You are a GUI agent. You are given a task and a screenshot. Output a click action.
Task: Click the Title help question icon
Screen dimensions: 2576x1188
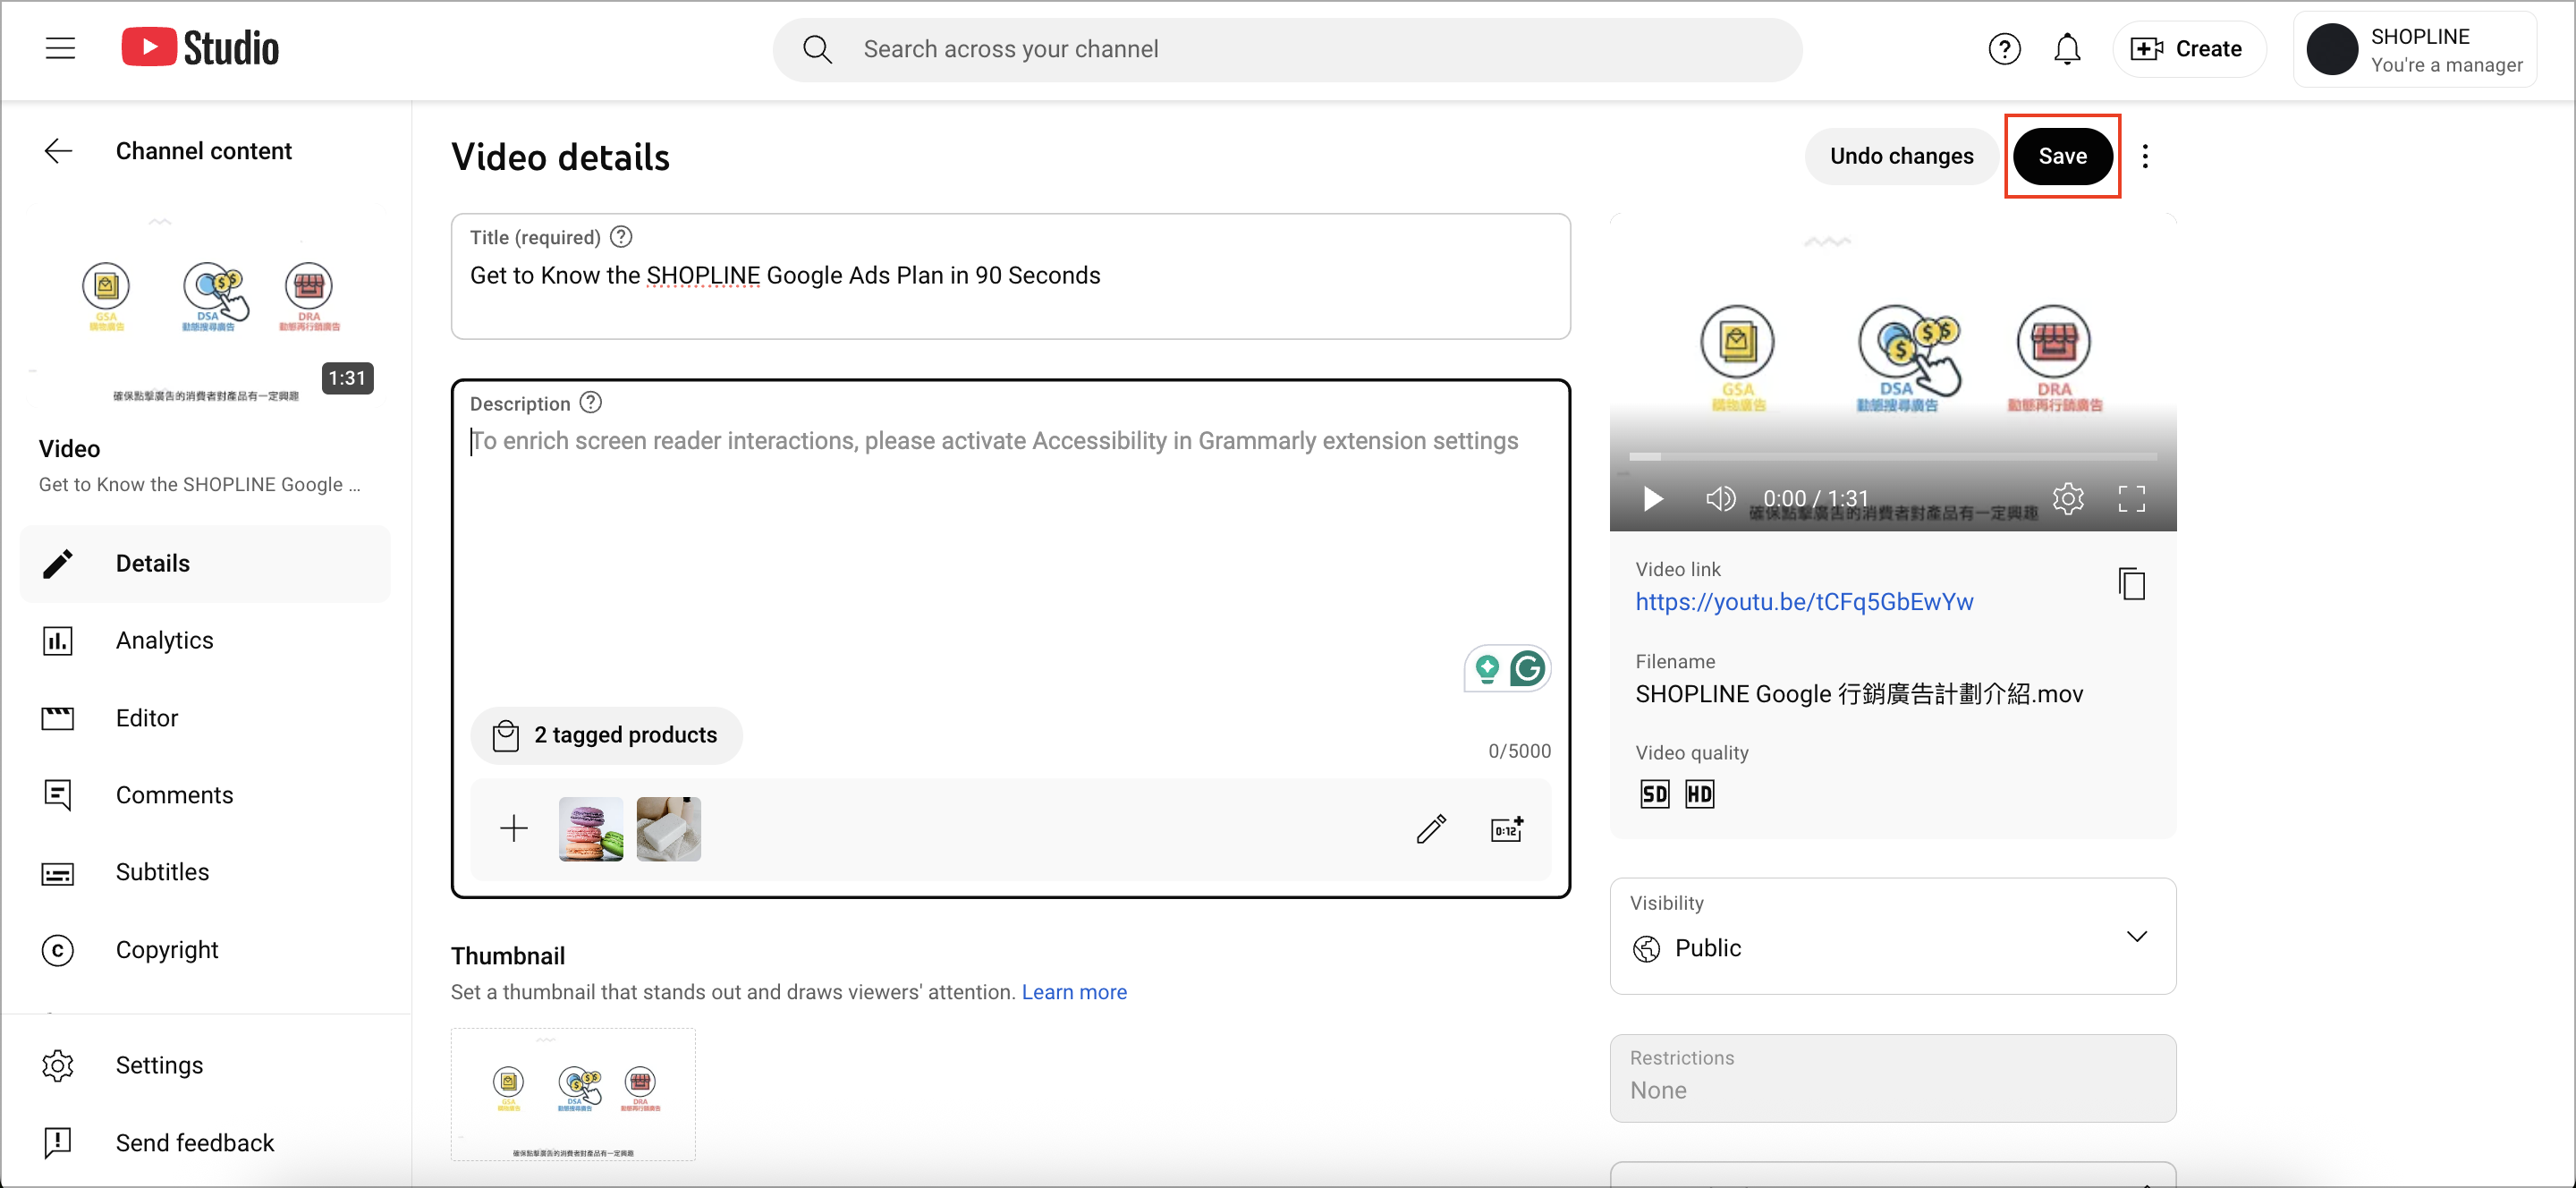click(x=621, y=237)
